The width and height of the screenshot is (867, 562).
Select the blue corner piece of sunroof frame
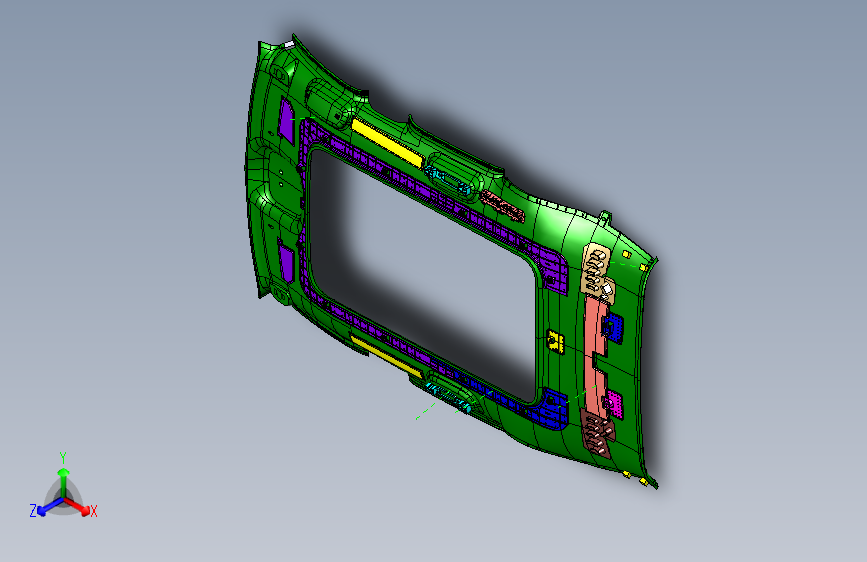pos(552,409)
